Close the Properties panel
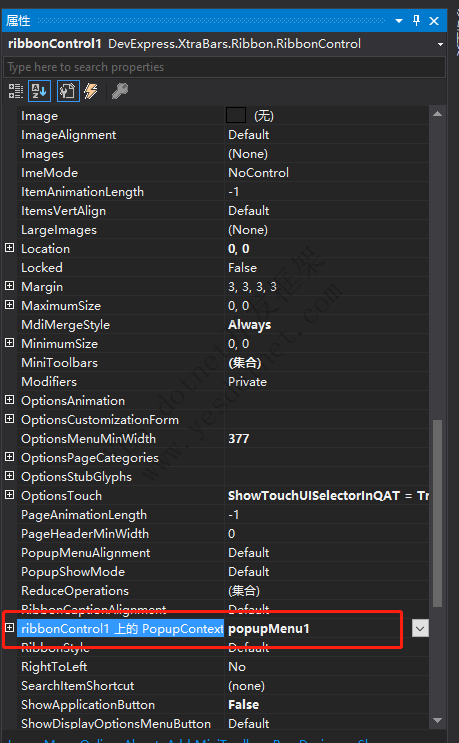The width and height of the screenshot is (459, 743). pos(434,21)
